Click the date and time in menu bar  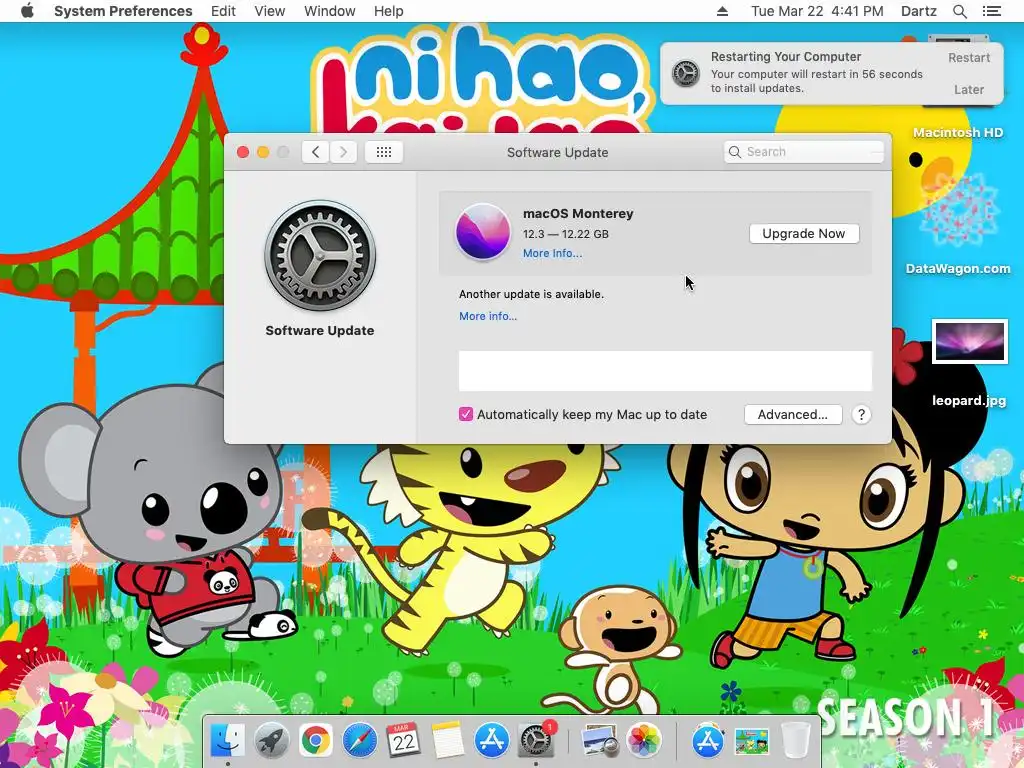[x=816, y=11]
